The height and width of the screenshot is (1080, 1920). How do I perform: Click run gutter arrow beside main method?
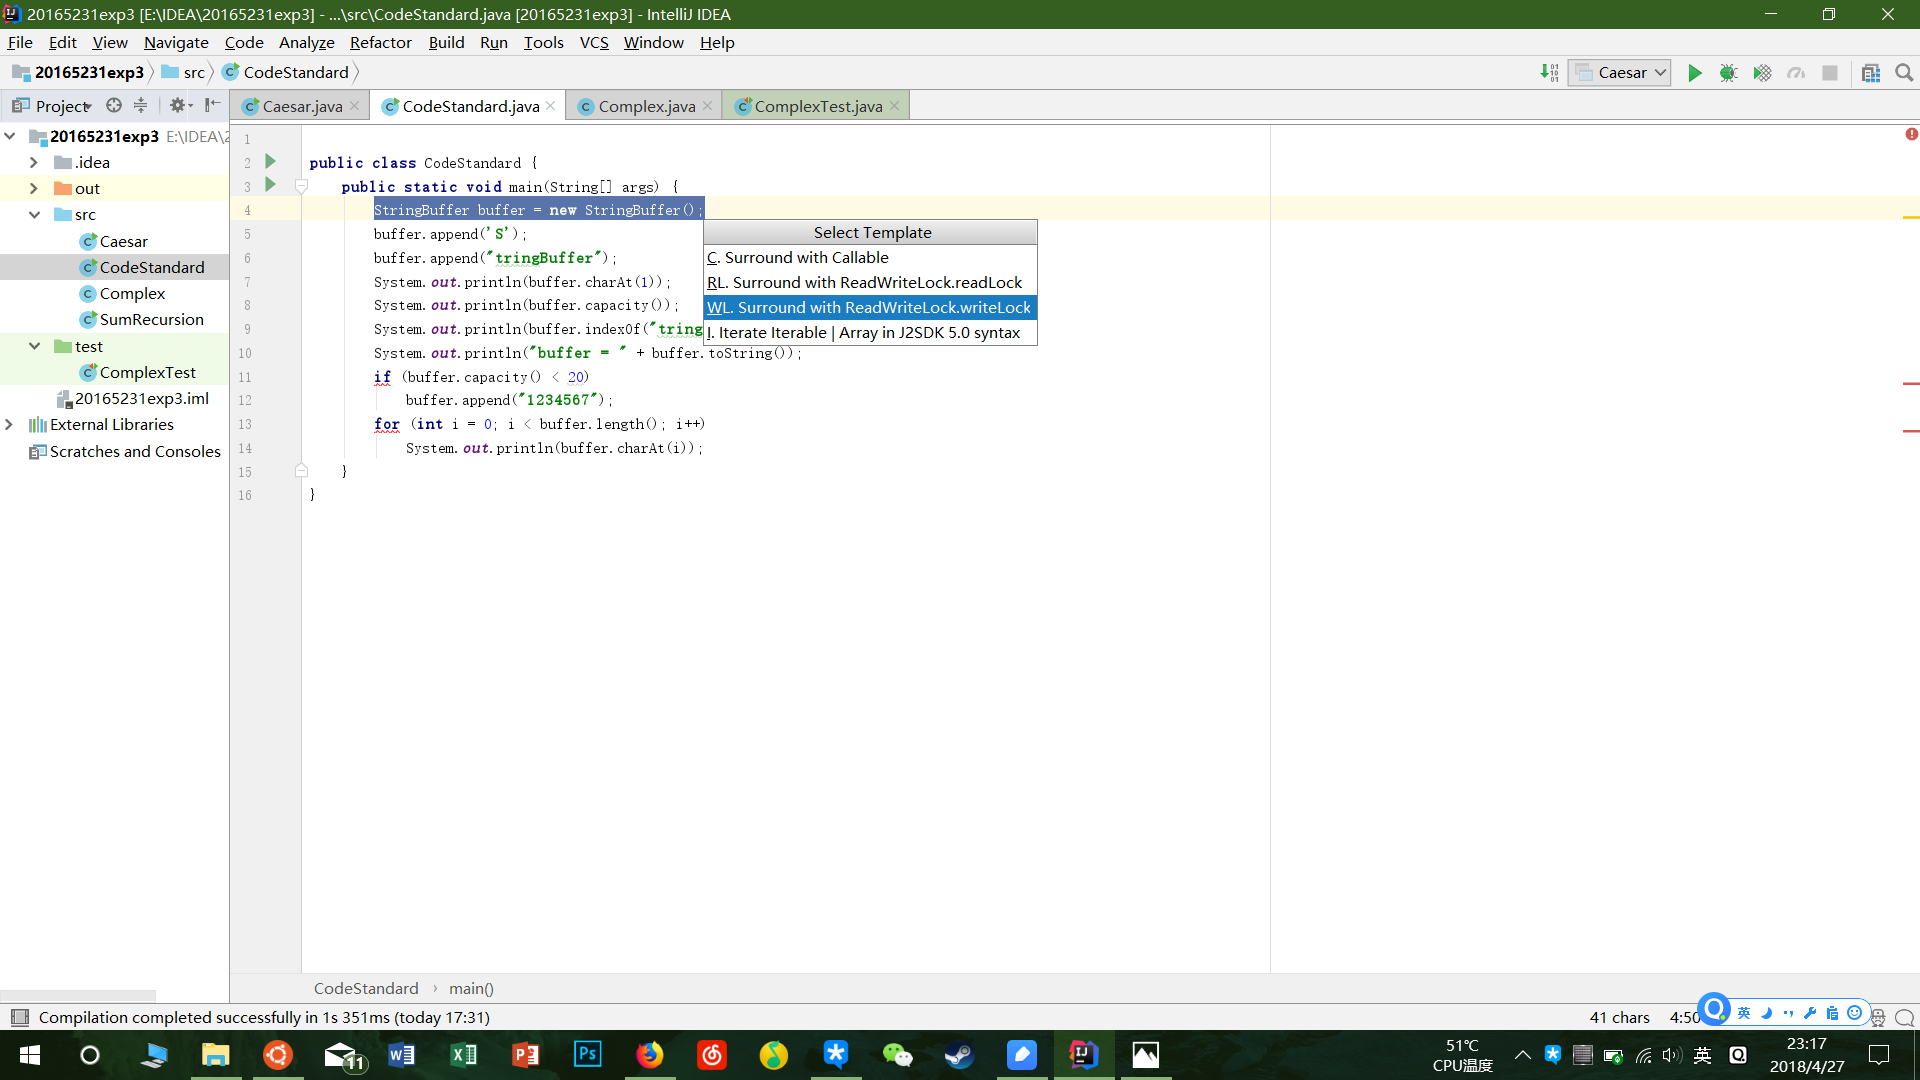[270, 185]
